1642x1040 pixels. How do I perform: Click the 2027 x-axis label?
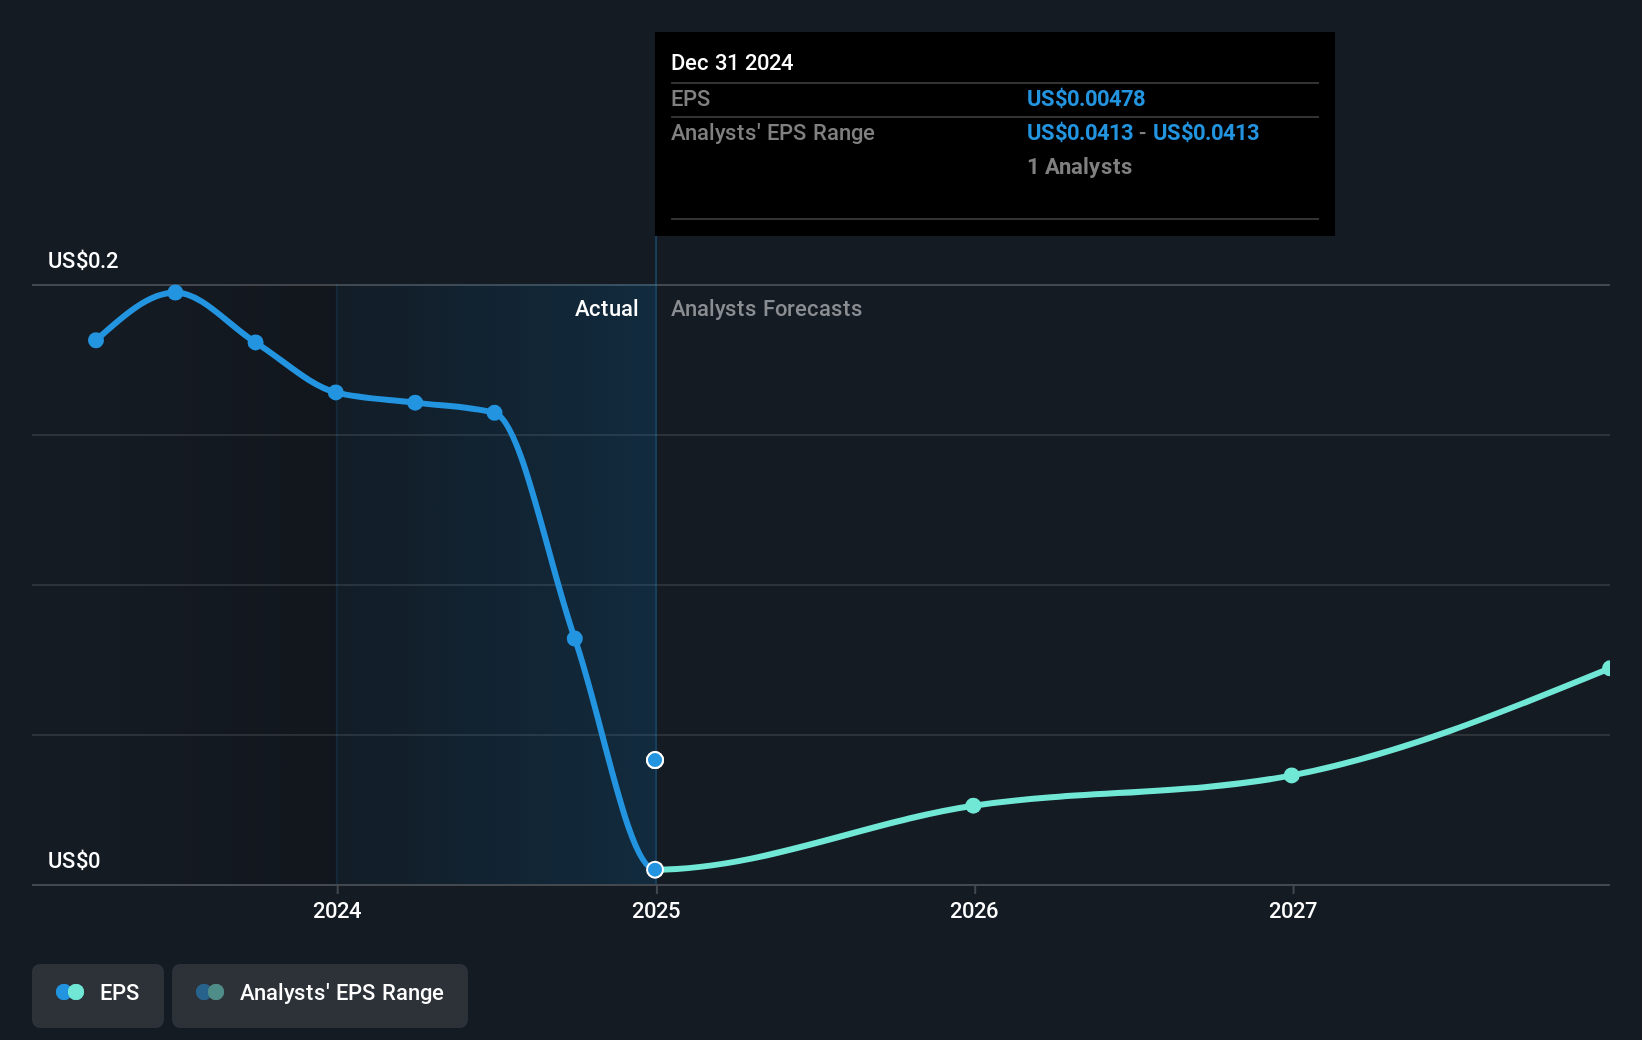click(1293, 910)
